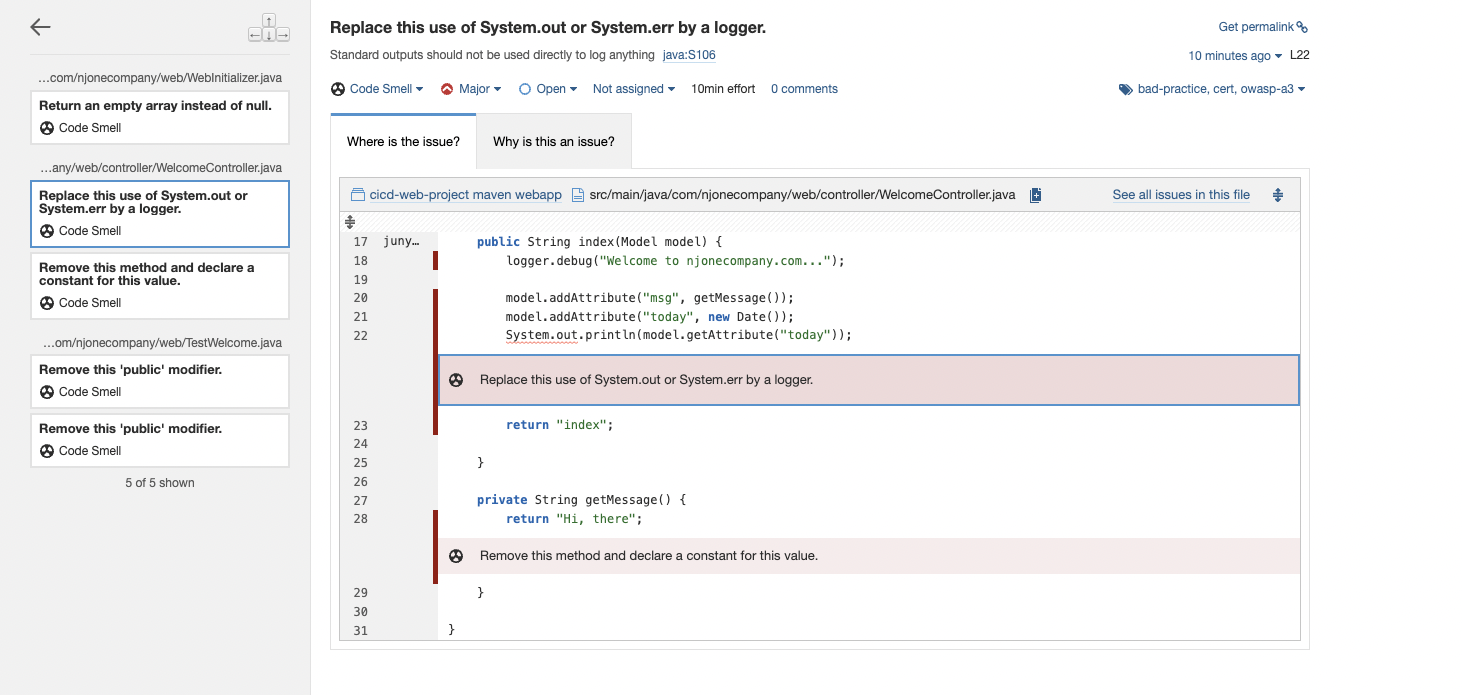Image resolution: width=1462 pixels, height=695 pixels.
Task: Click the WelcomeController.java file path in sidebar
Action: pos(160,167)
